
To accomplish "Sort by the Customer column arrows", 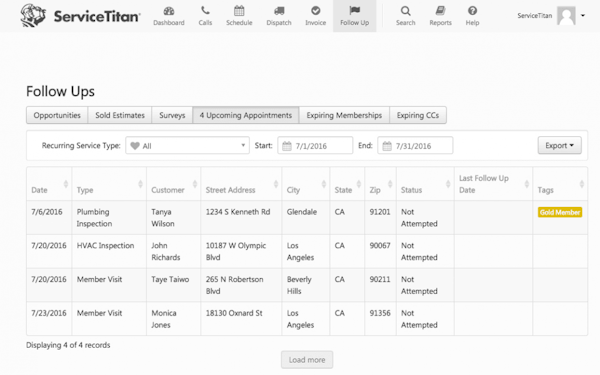I will pos(195,184).
